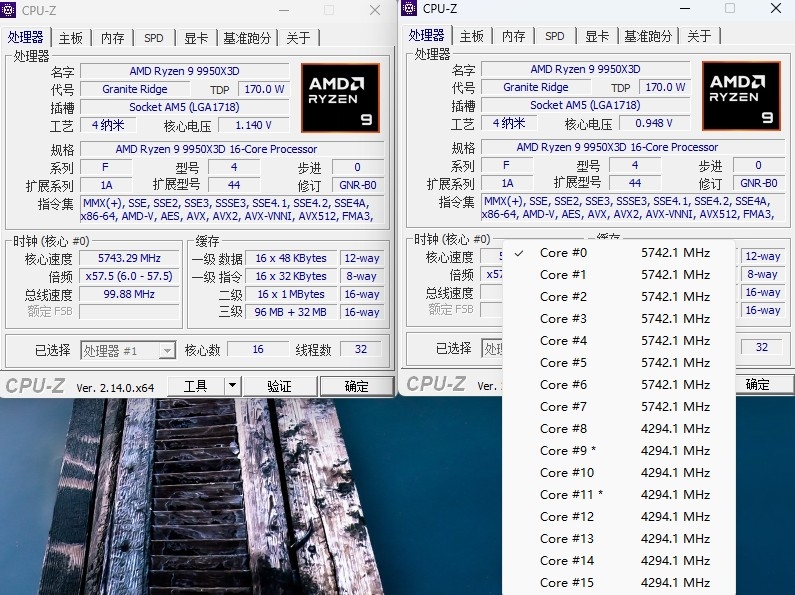Switch to the 主板 tab in left window
The height and width of the screenshot is (595, 795).
pyautogui.click(x=71, y=38)
